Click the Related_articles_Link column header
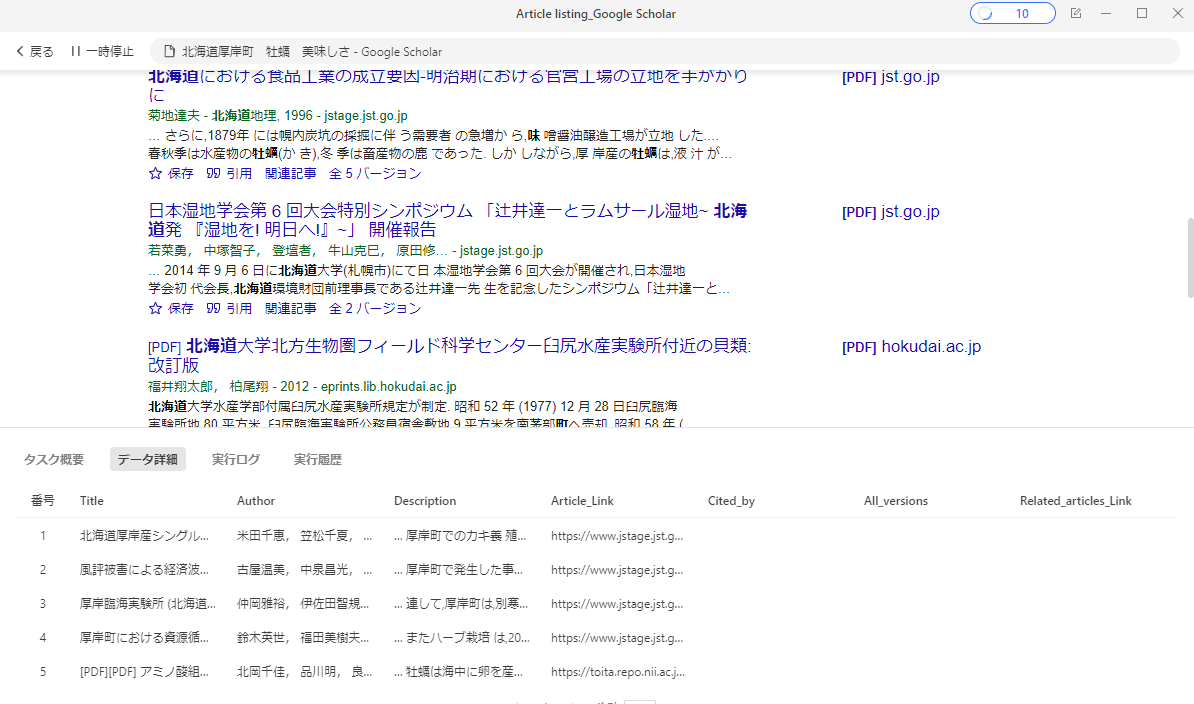 point(1075,501)
